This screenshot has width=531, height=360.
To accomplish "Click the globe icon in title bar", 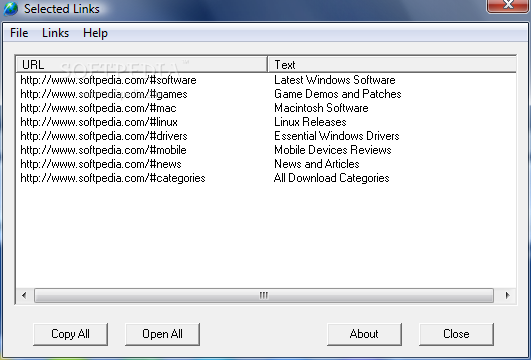I will (11, 8).
